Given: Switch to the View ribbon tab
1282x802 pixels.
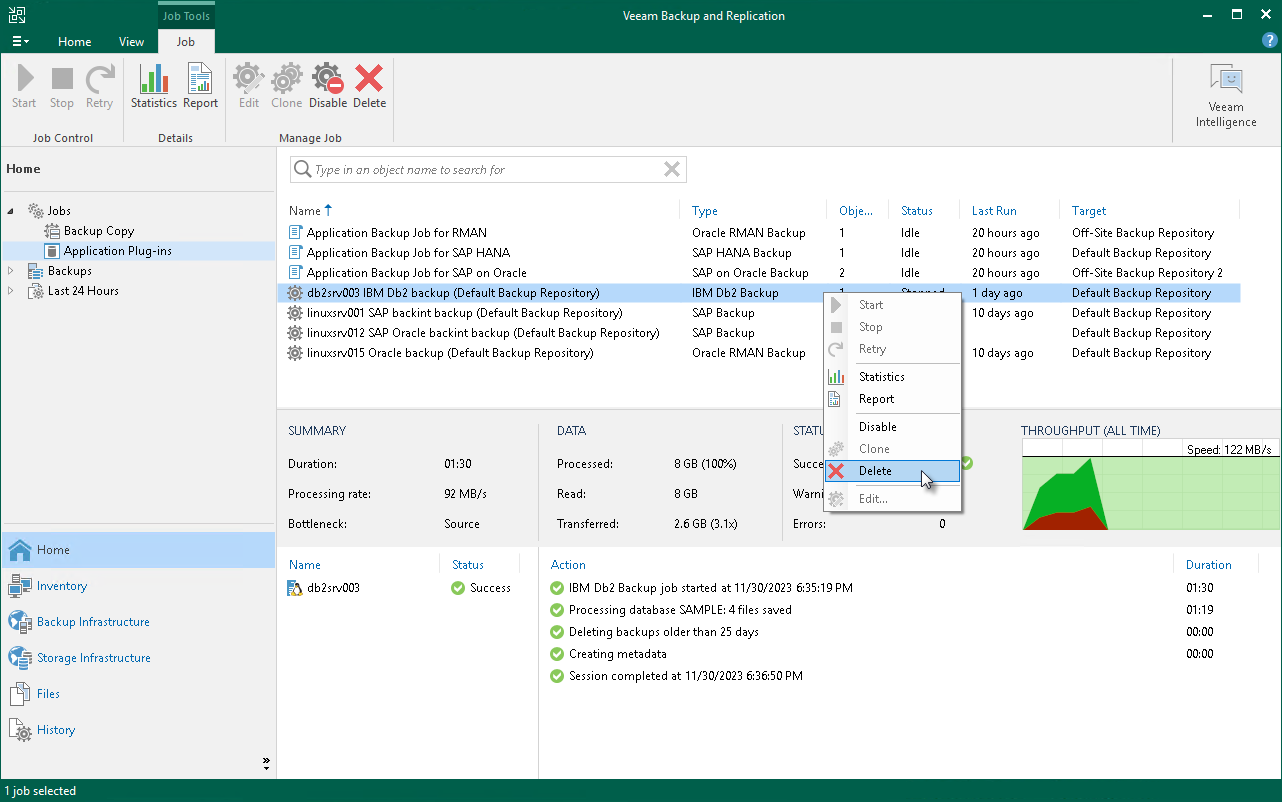Looking at the screenshot, I should [x=131, y=42].
